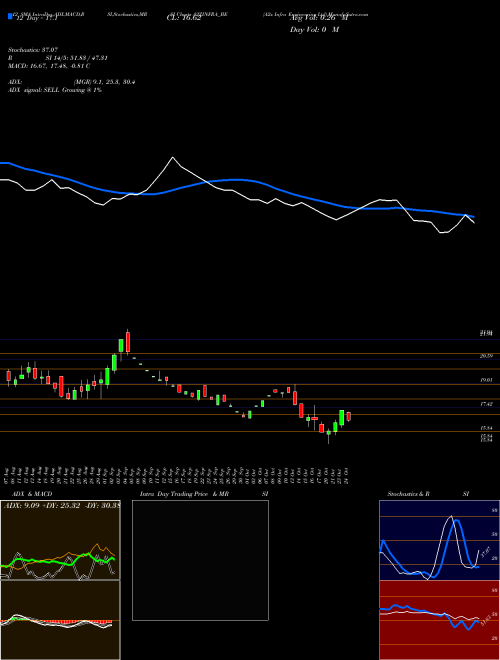Click the '(MGR) 9.1, 25.3, 30.4' ADX values
500x660 pixels.
coord(104,82)
